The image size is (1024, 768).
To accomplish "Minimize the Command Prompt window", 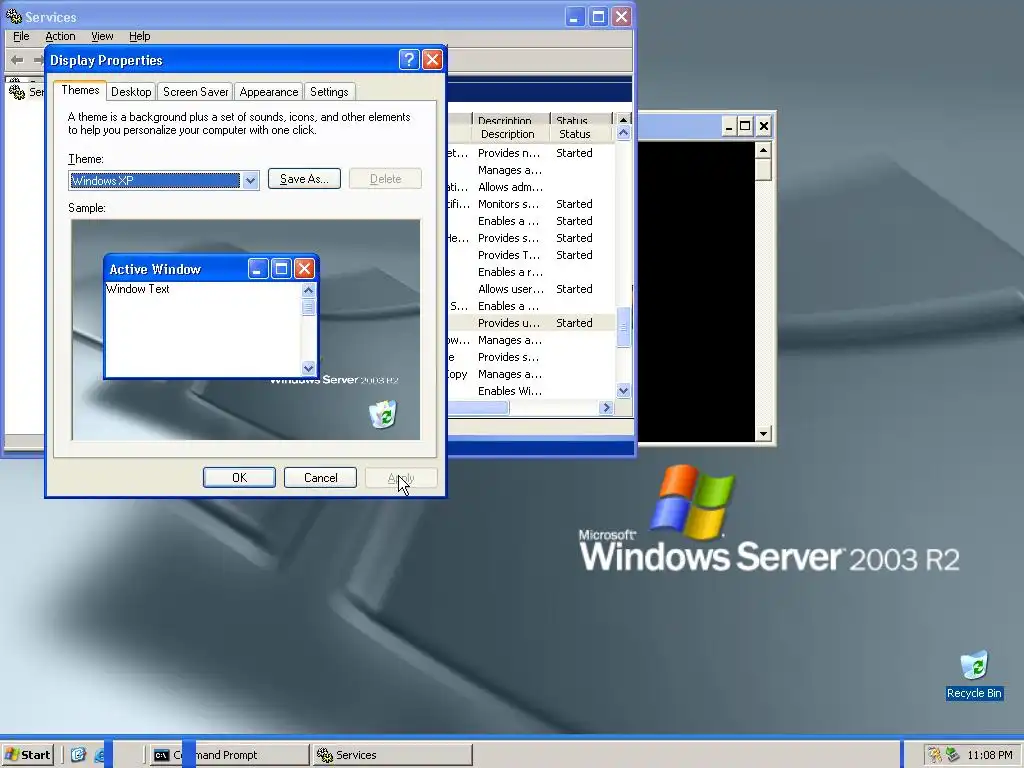I will (728, 126).
